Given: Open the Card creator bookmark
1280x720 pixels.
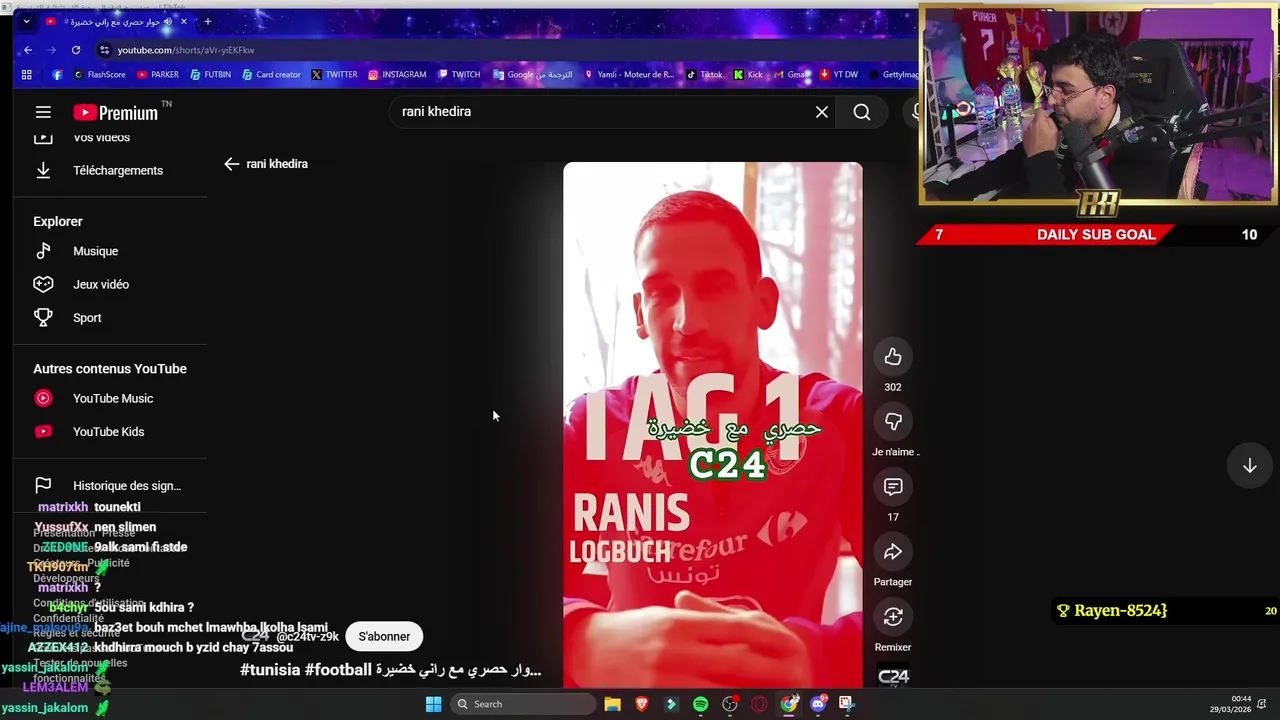Looking at the screenshot, I should point(271,74).
